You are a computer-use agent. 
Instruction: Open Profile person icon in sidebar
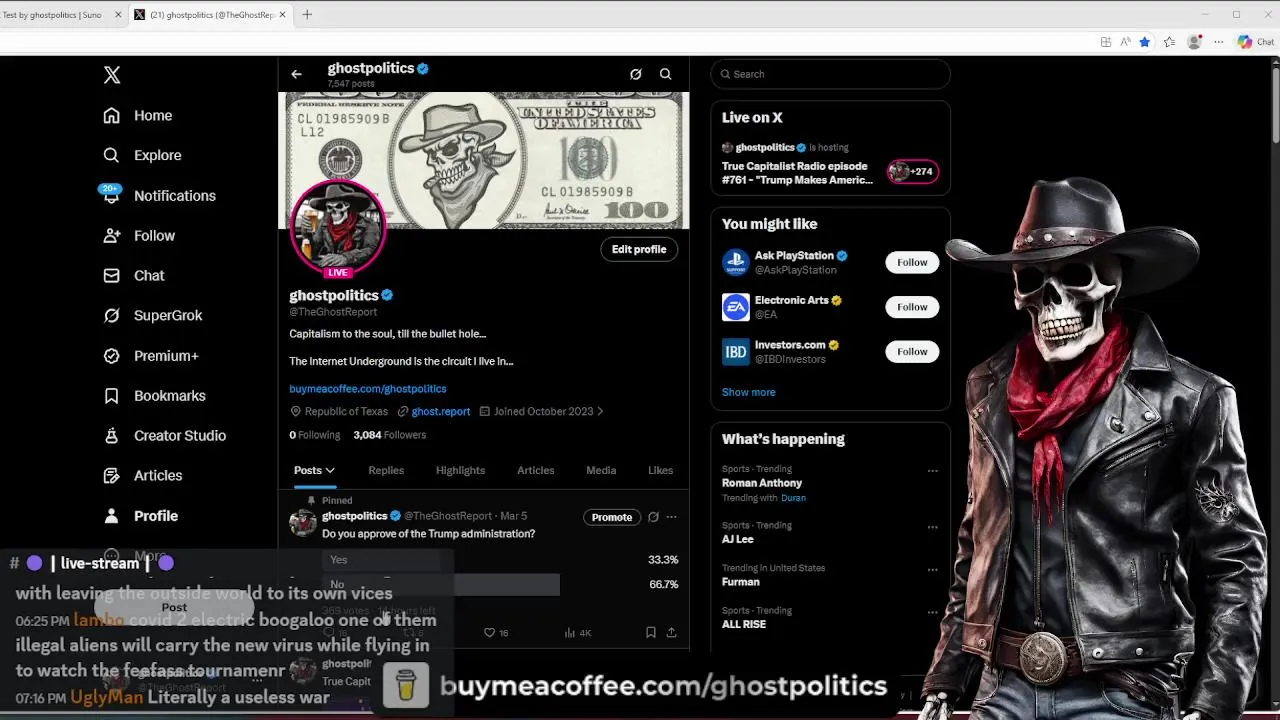click(x=112, y=516)
